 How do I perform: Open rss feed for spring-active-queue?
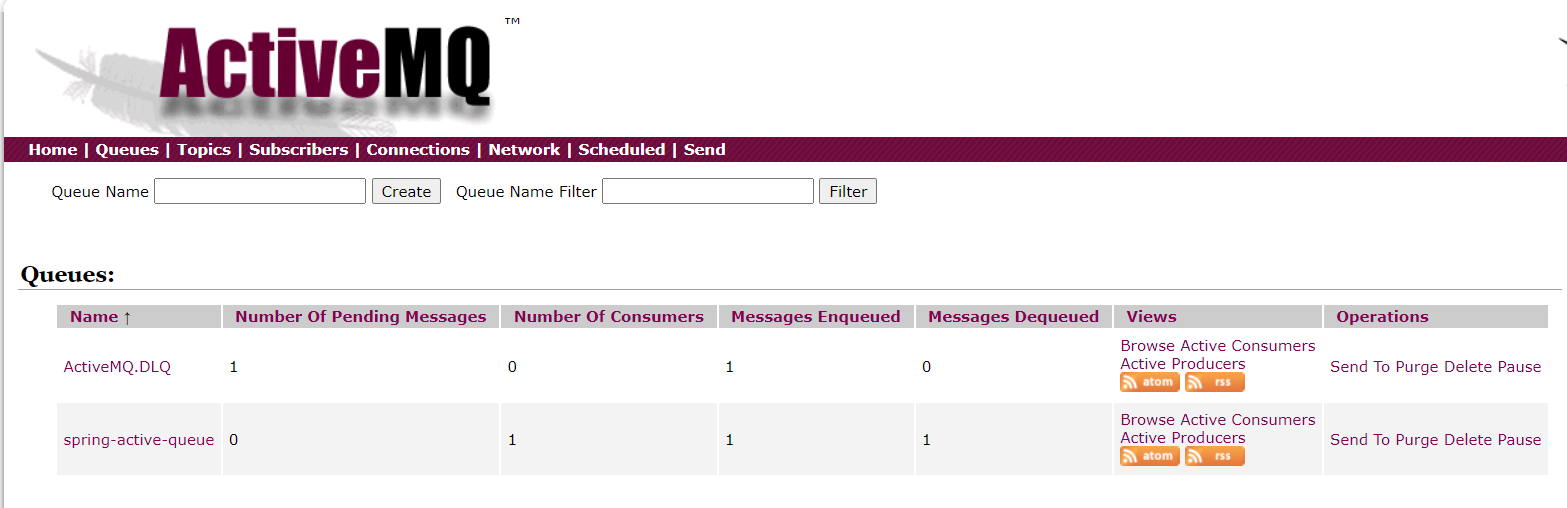point(1214,456)
